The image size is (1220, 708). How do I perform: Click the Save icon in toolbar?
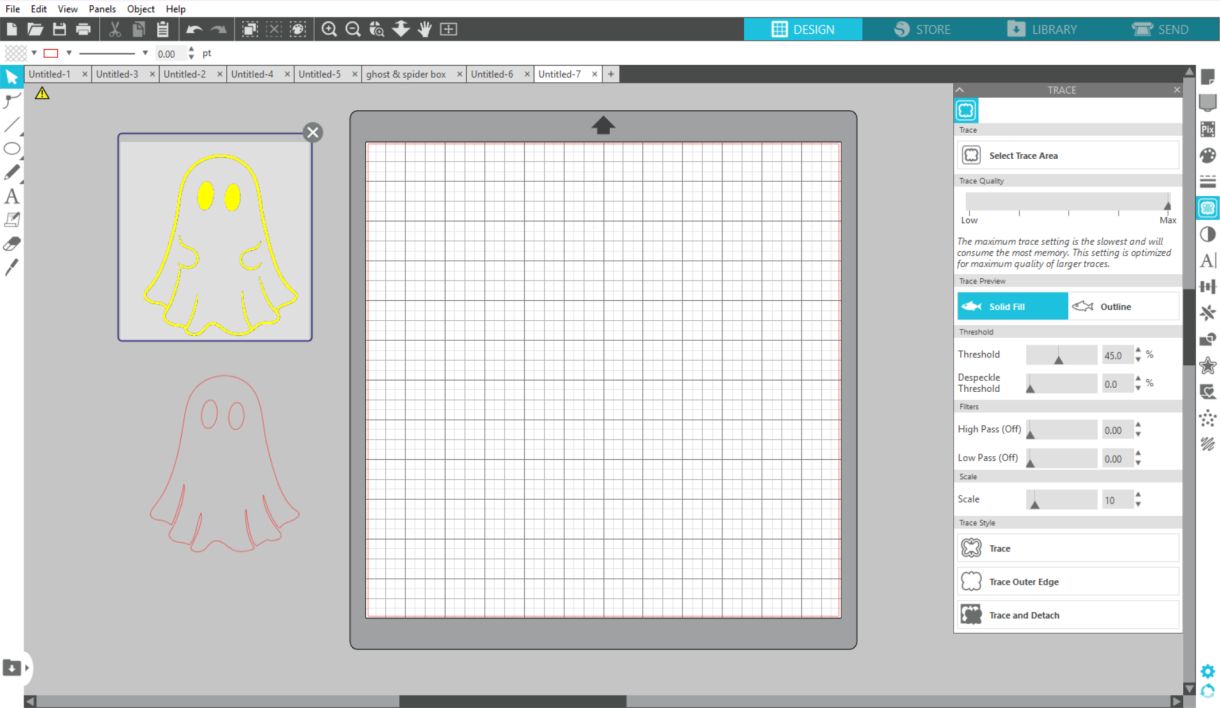coord(60,30)
